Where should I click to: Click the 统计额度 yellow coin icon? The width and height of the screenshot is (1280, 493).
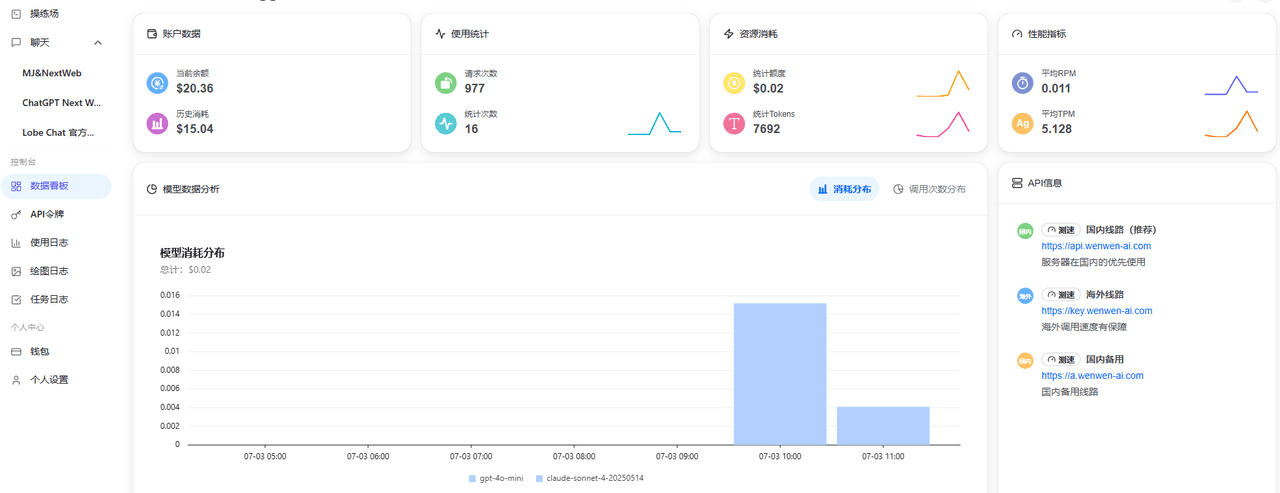point(734,83)
